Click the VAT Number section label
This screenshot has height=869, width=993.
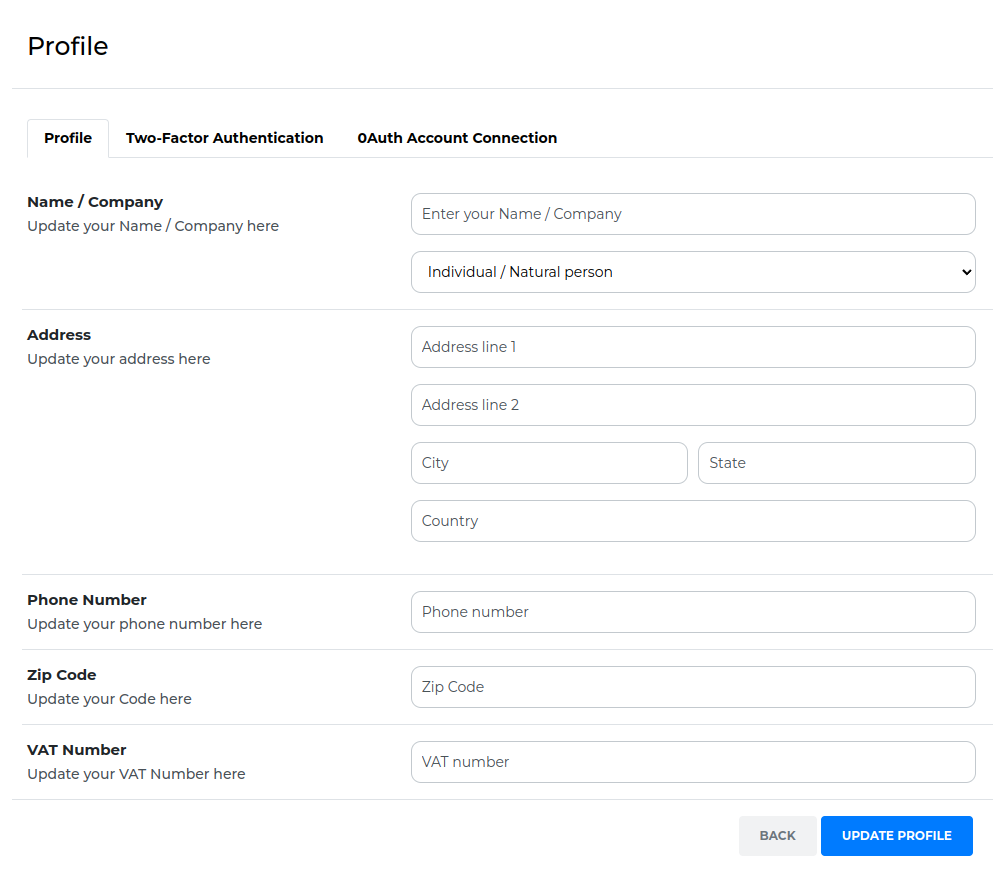(x=77, y=750)
